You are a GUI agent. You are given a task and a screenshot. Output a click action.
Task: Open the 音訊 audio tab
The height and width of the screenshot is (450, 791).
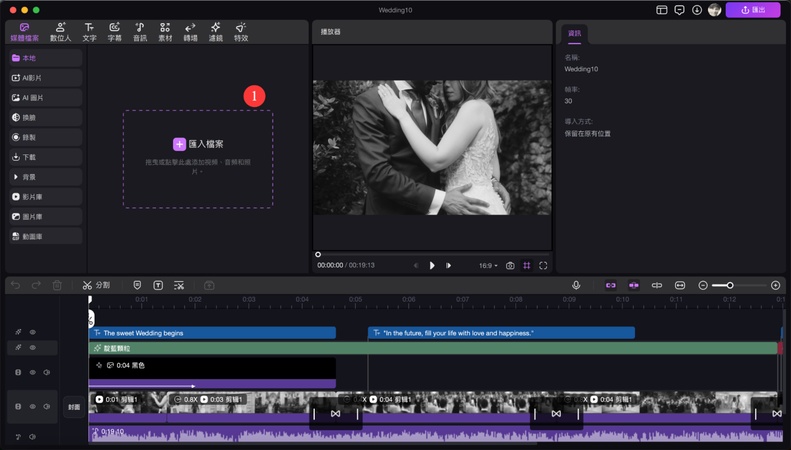140,31
